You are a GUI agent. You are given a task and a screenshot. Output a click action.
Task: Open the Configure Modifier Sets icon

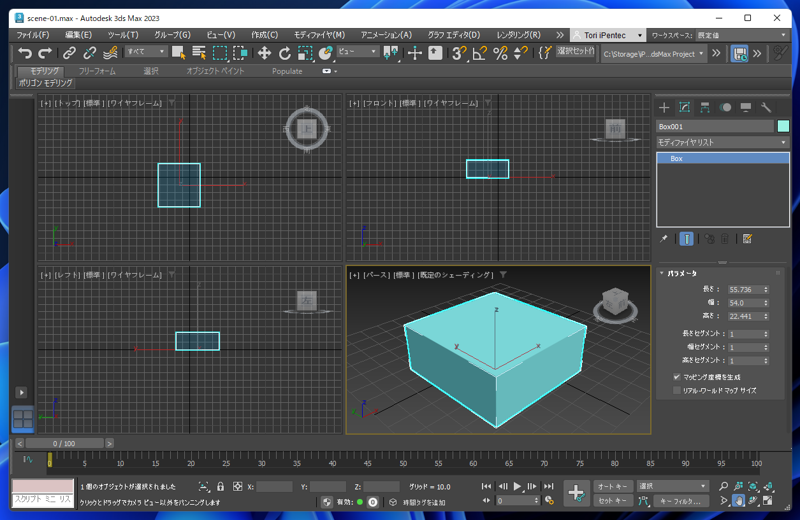tap(747, 238)
